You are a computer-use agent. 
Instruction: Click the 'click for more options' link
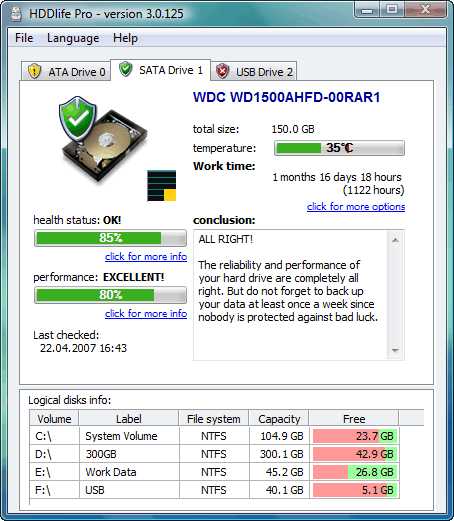coord(356,207)
